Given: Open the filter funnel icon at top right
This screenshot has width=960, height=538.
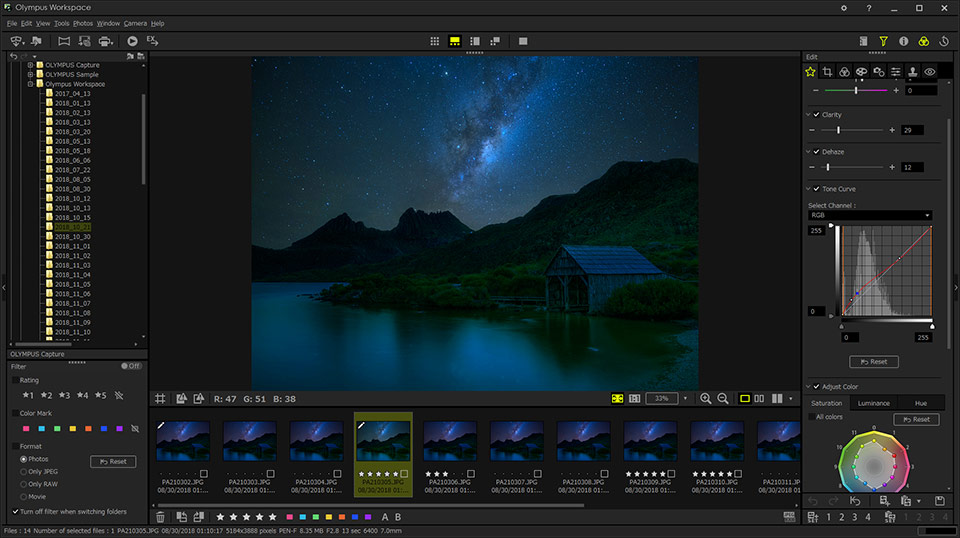Looking at the screenshot, I should [883, 41].
